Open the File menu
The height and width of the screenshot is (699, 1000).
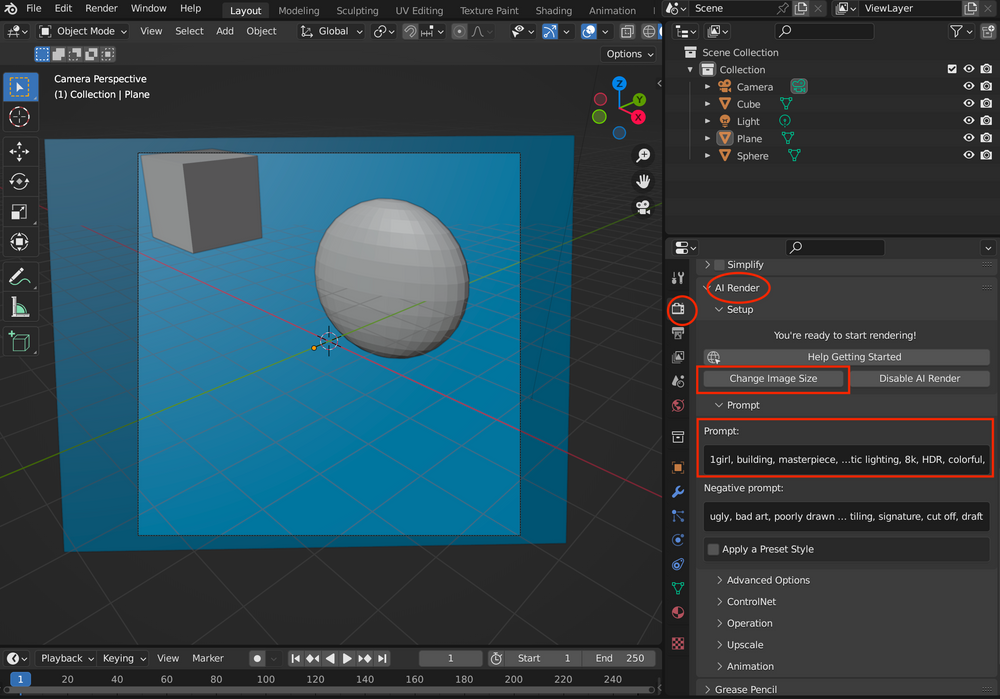pos(33,8)
